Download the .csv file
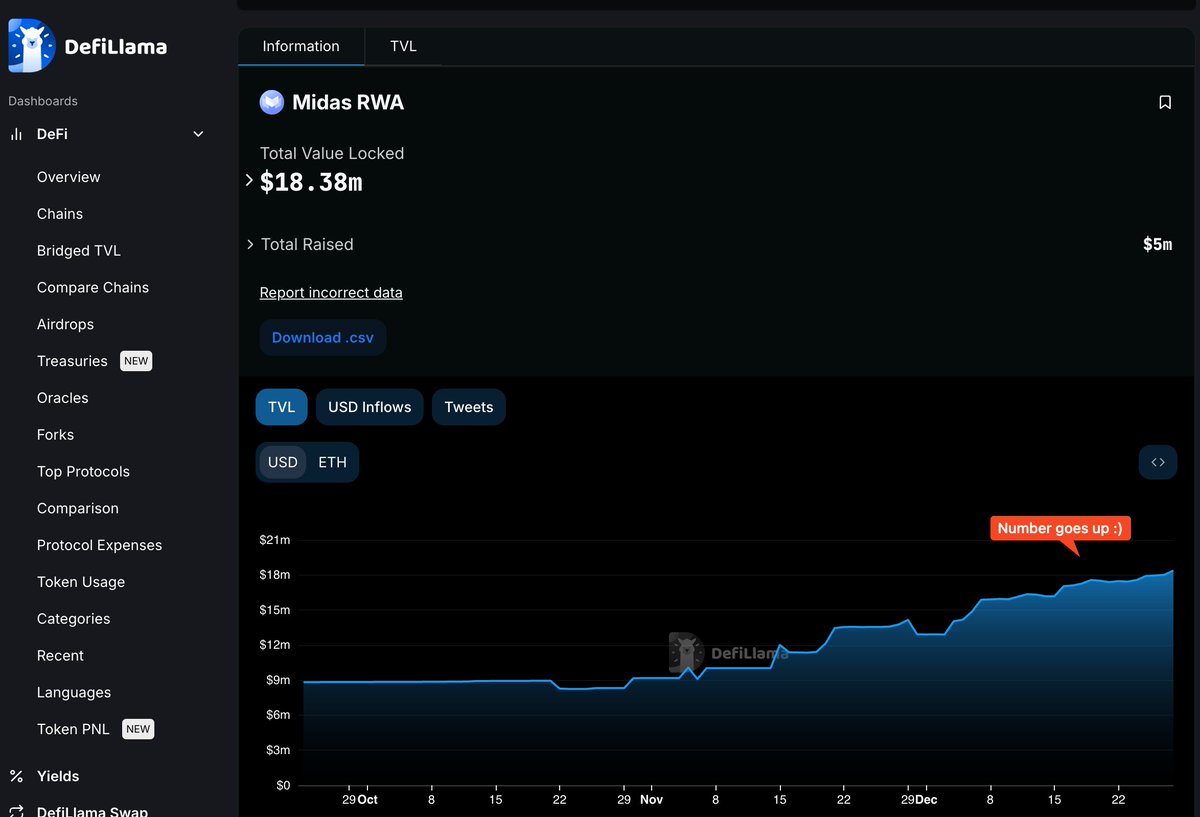The image size is (1200, 817). pos(323,338)
